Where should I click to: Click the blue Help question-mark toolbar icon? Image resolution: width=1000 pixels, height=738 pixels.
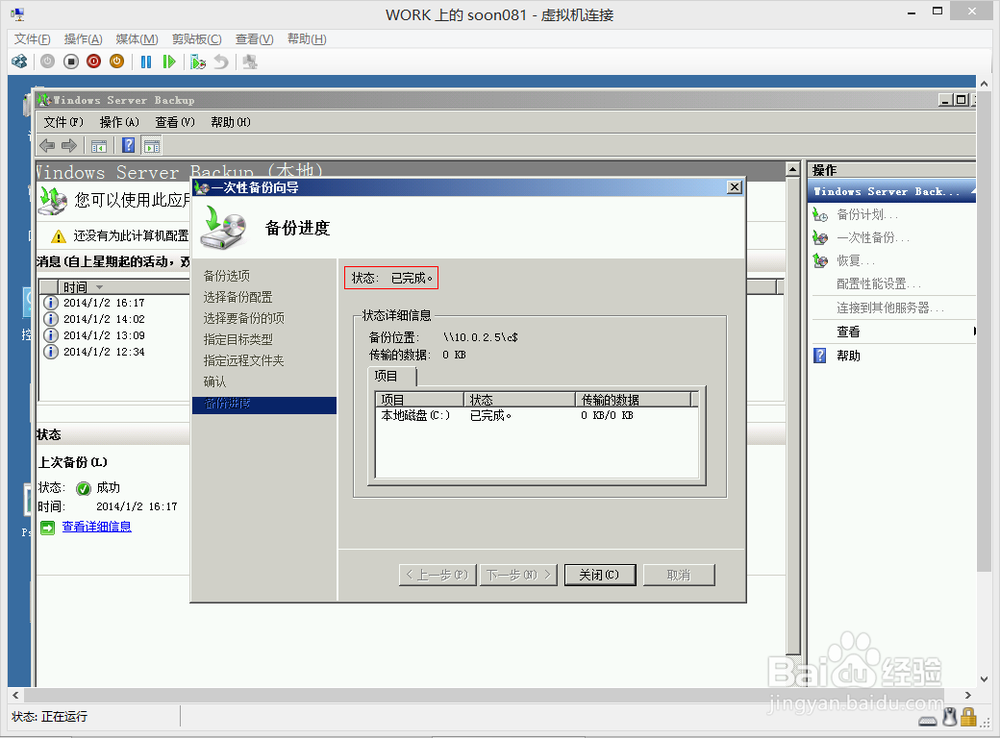click(128, 145)
